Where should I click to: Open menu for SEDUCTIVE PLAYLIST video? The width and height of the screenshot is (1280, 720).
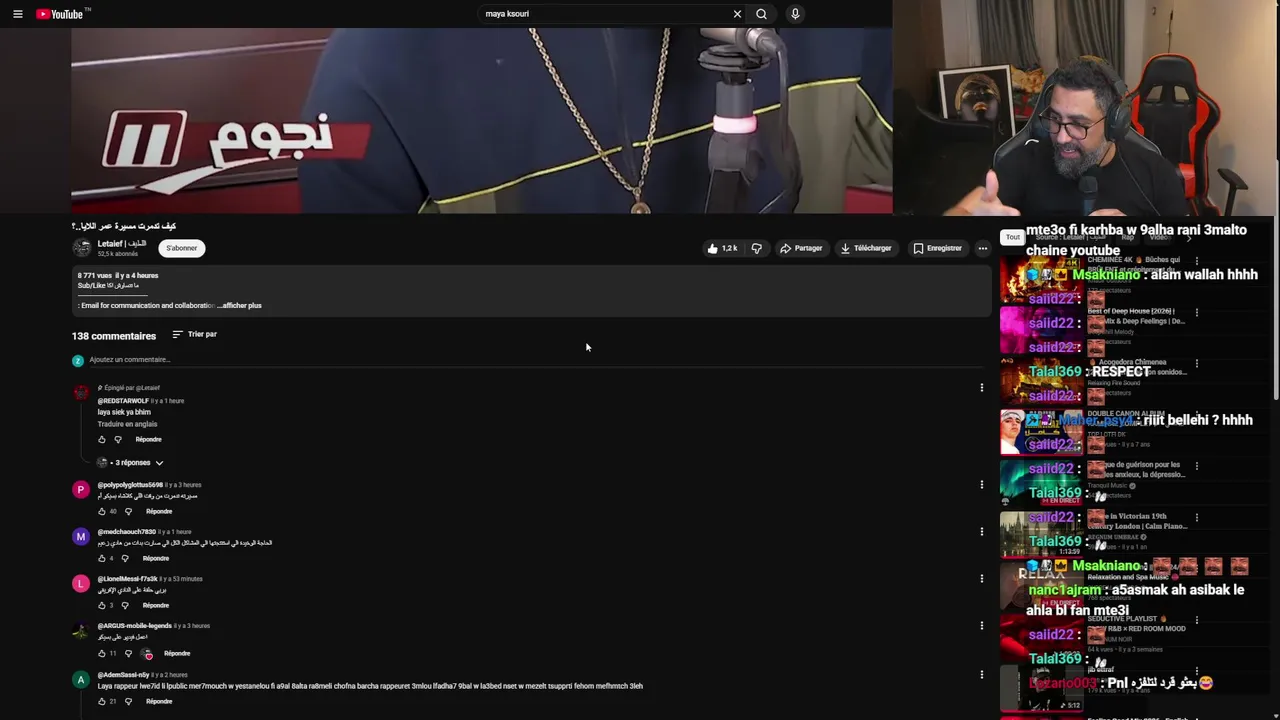(x=1196, y=620)
